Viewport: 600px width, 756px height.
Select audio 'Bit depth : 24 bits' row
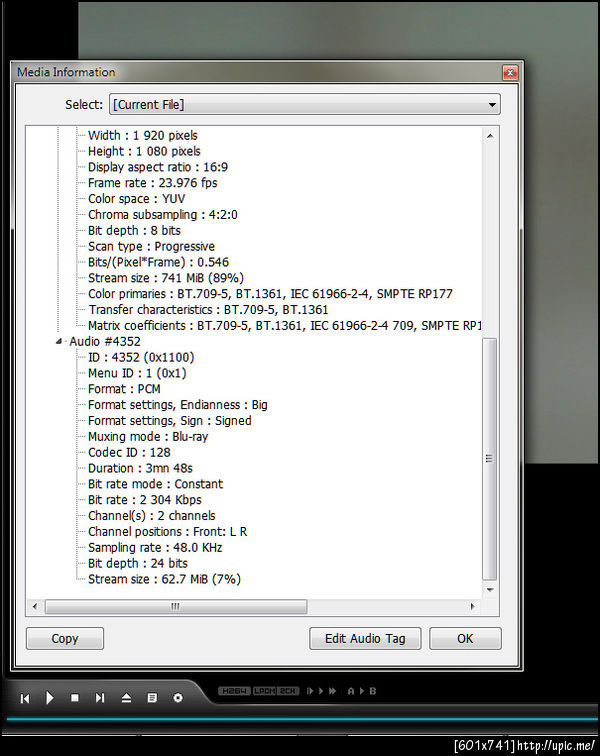137,564
